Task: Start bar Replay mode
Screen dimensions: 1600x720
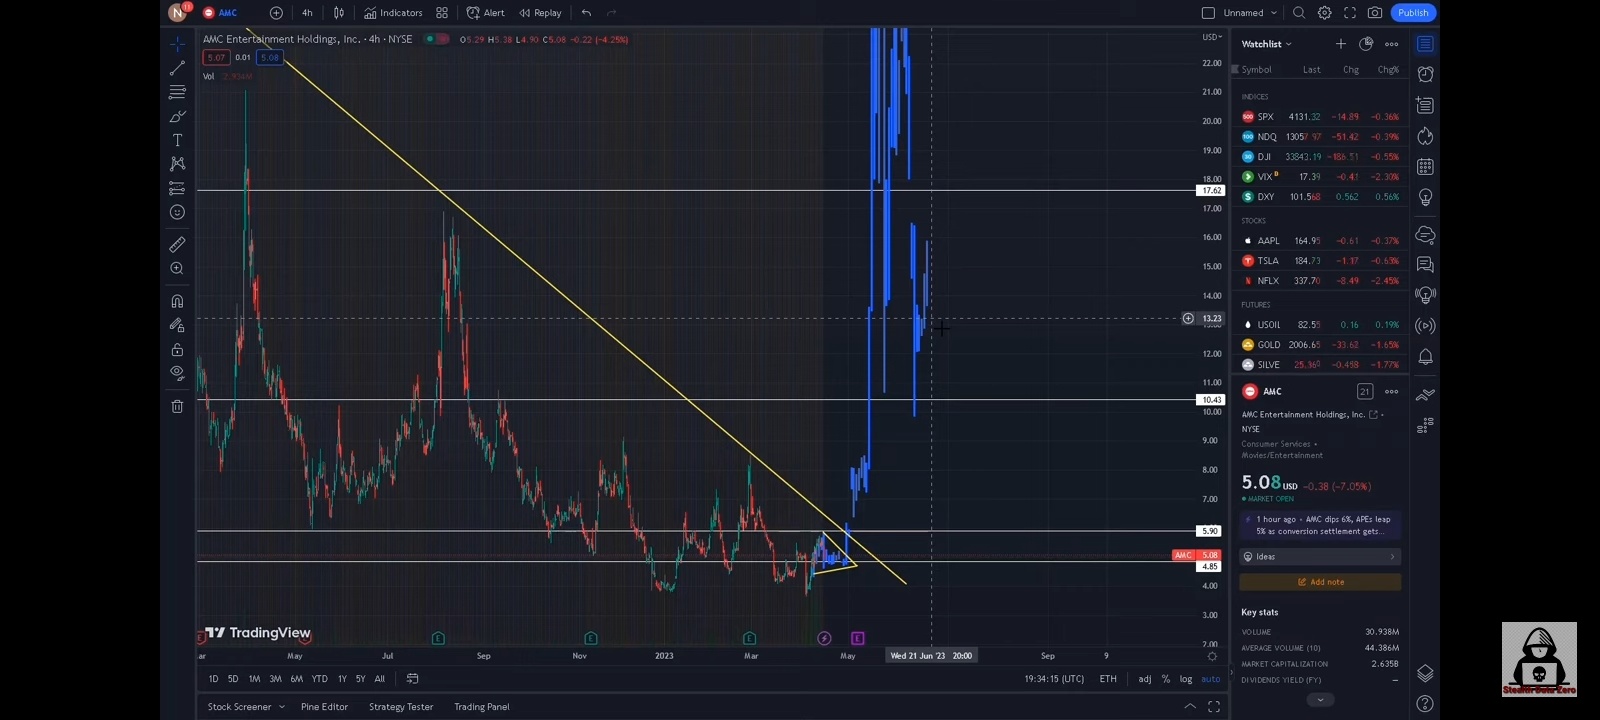Action: click(540, 13)
